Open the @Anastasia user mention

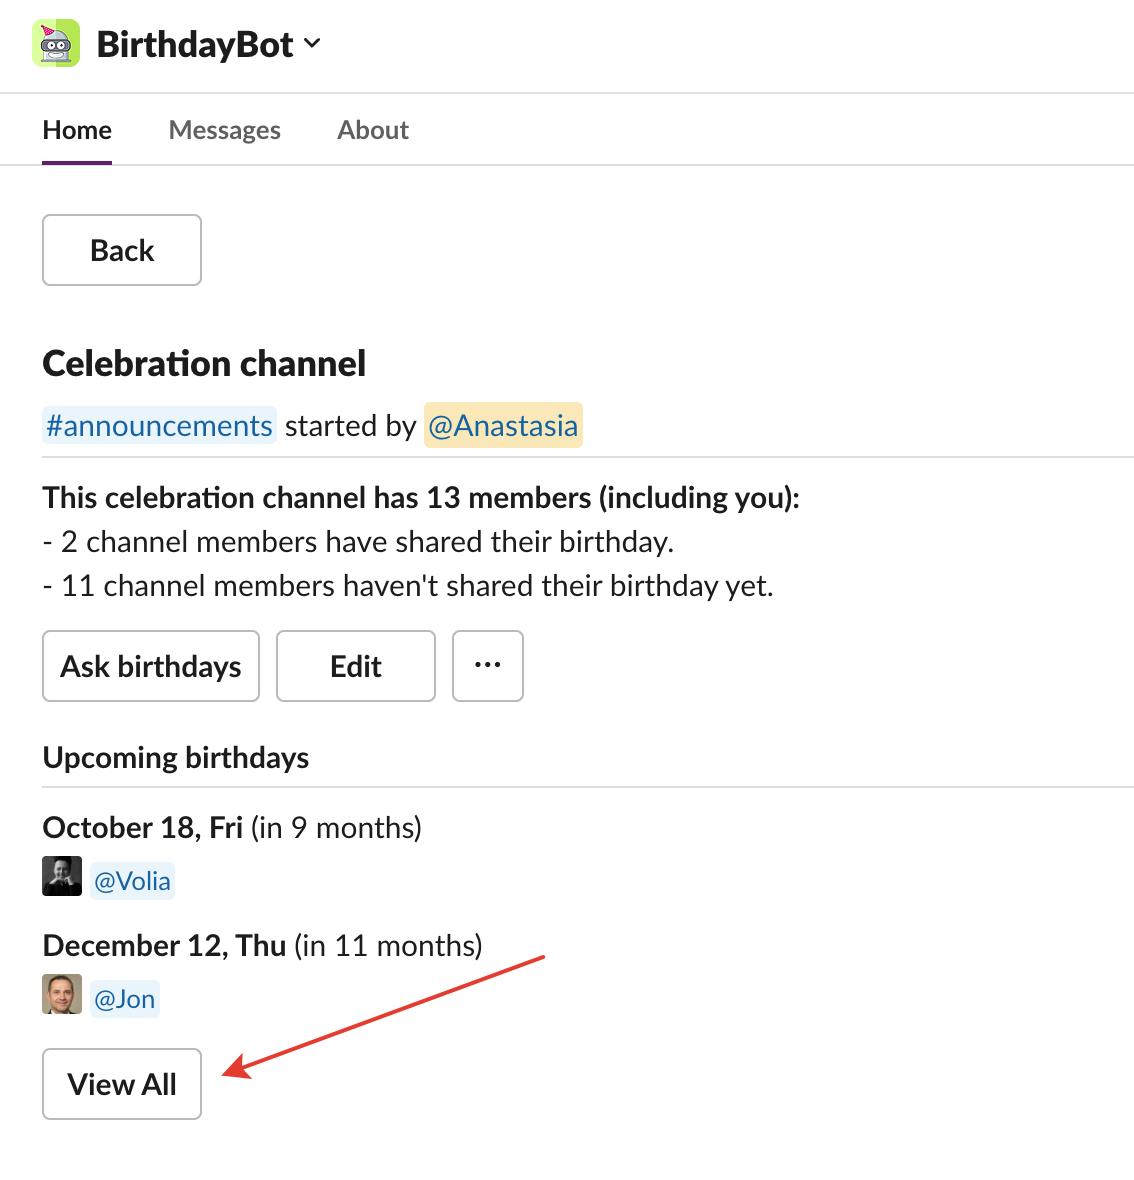(x=503, y=425)
